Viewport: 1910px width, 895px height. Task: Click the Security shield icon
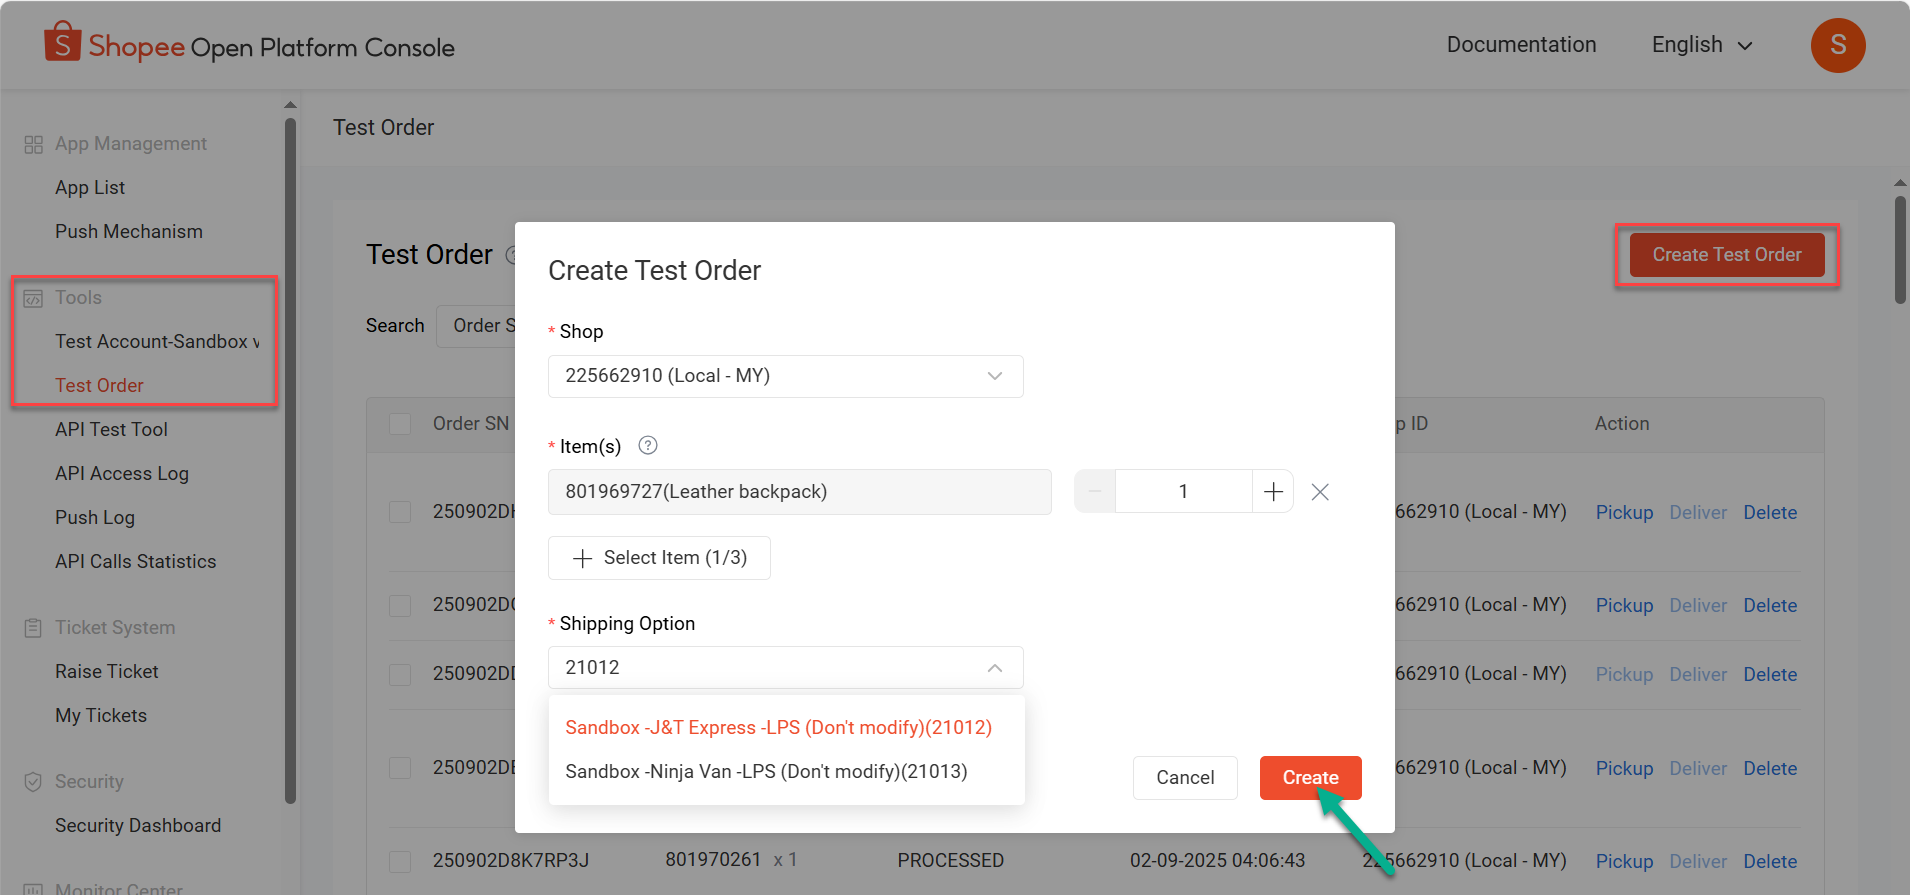click(33, 782)
